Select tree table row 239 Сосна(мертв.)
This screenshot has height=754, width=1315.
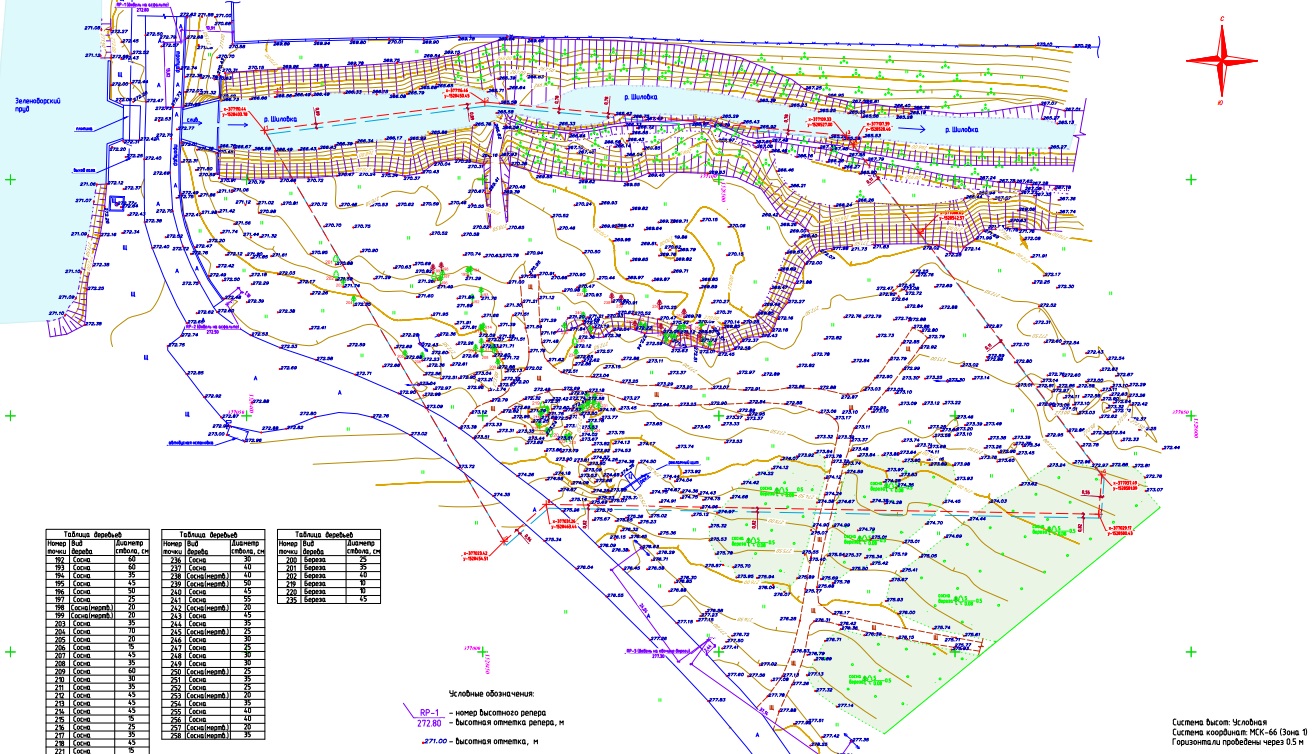point(213,584)
